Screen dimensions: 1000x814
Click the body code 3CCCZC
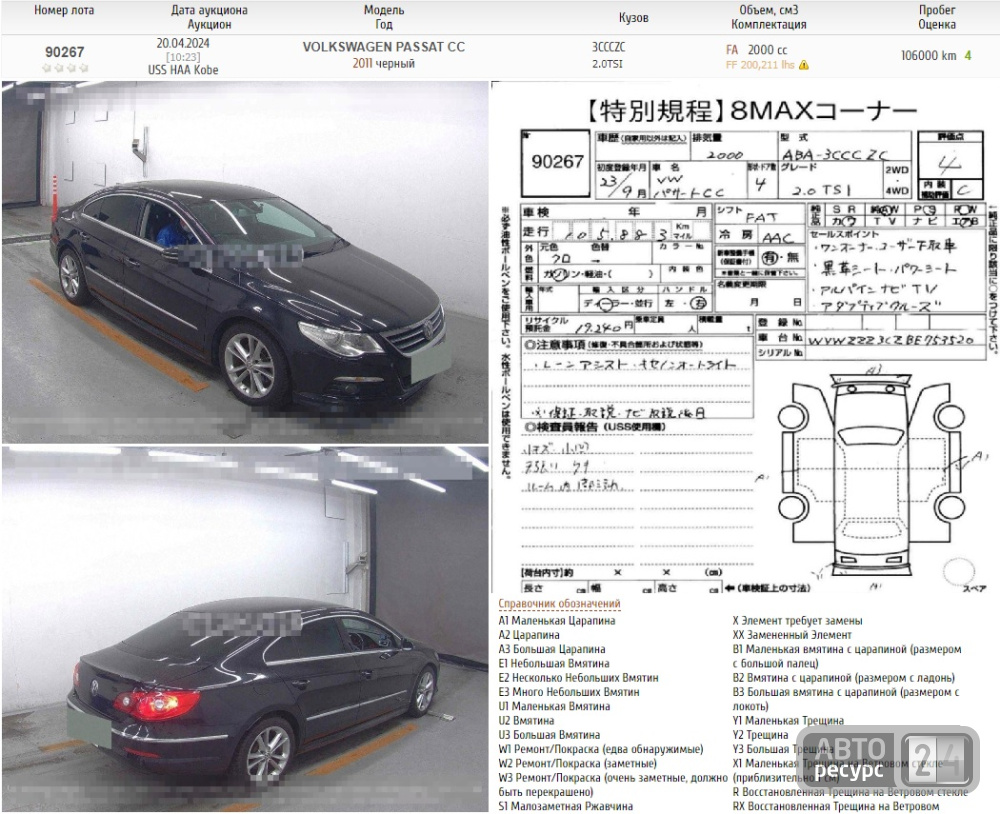tap(608, 47)
